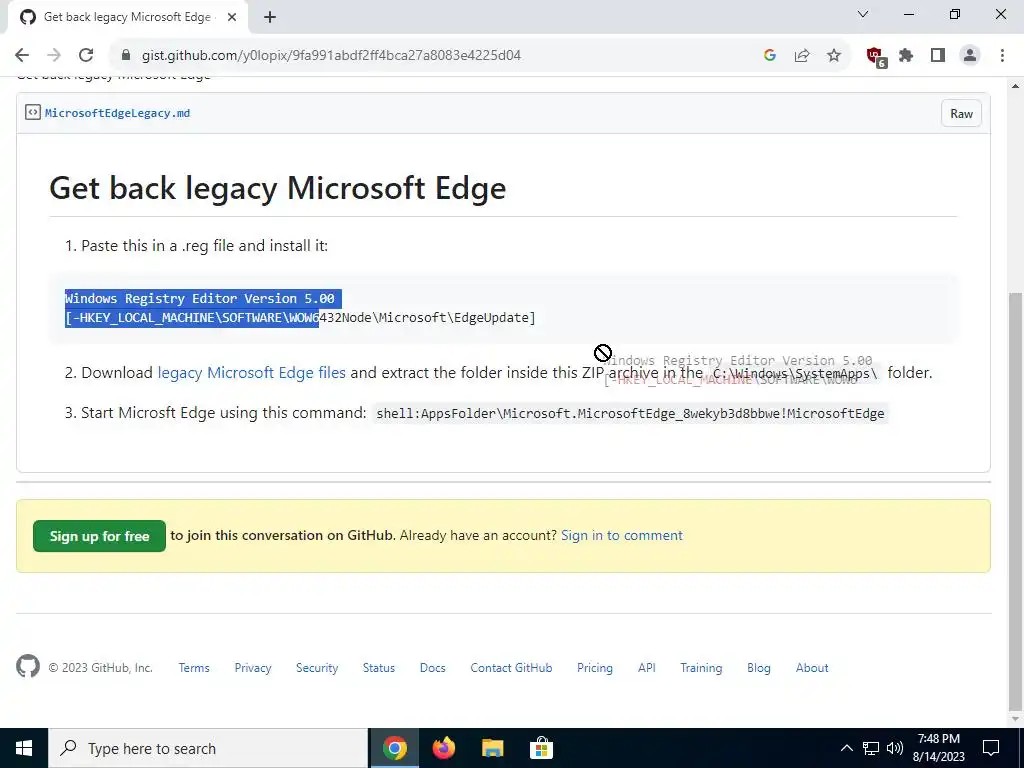Screen dimensions: 1024x768
Task: Open the uBlock Origin extension
Action: coord(875,56)
